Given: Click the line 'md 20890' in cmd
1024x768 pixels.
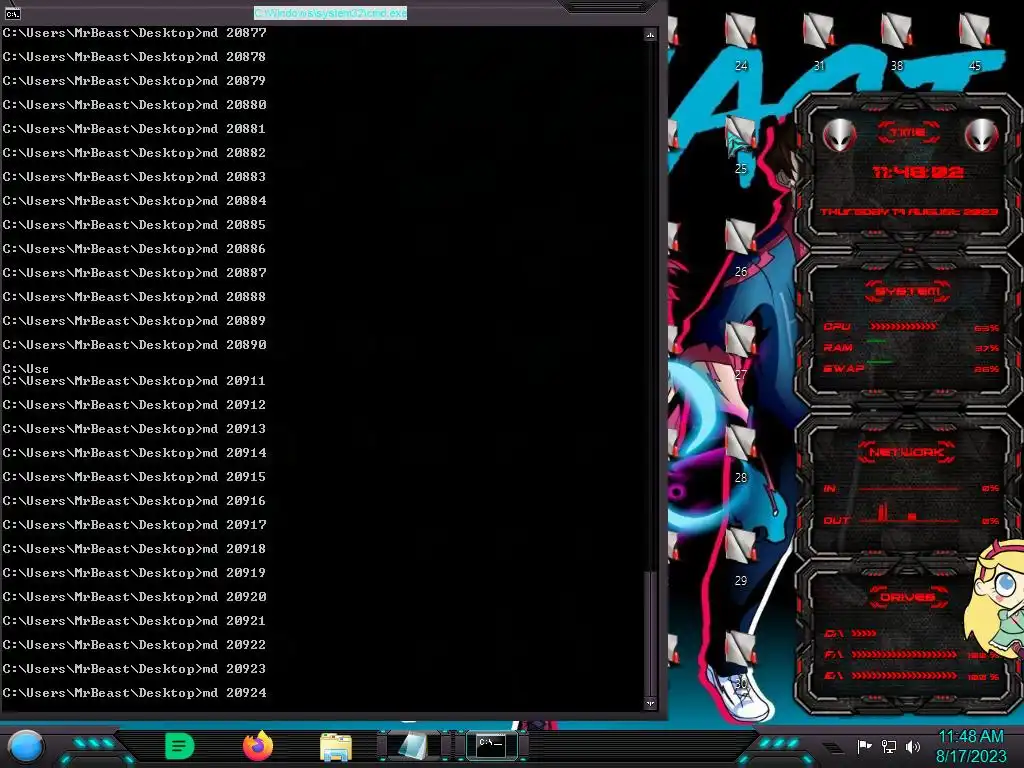Looking at the screenshot, I should (135, 345).
